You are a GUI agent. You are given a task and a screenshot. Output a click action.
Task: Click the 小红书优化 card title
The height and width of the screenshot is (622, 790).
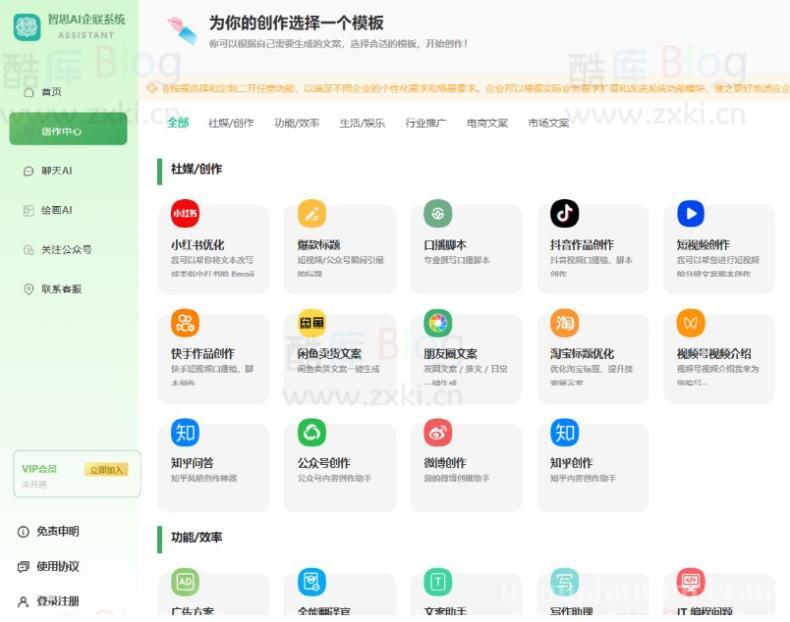(x=198, y=245)
